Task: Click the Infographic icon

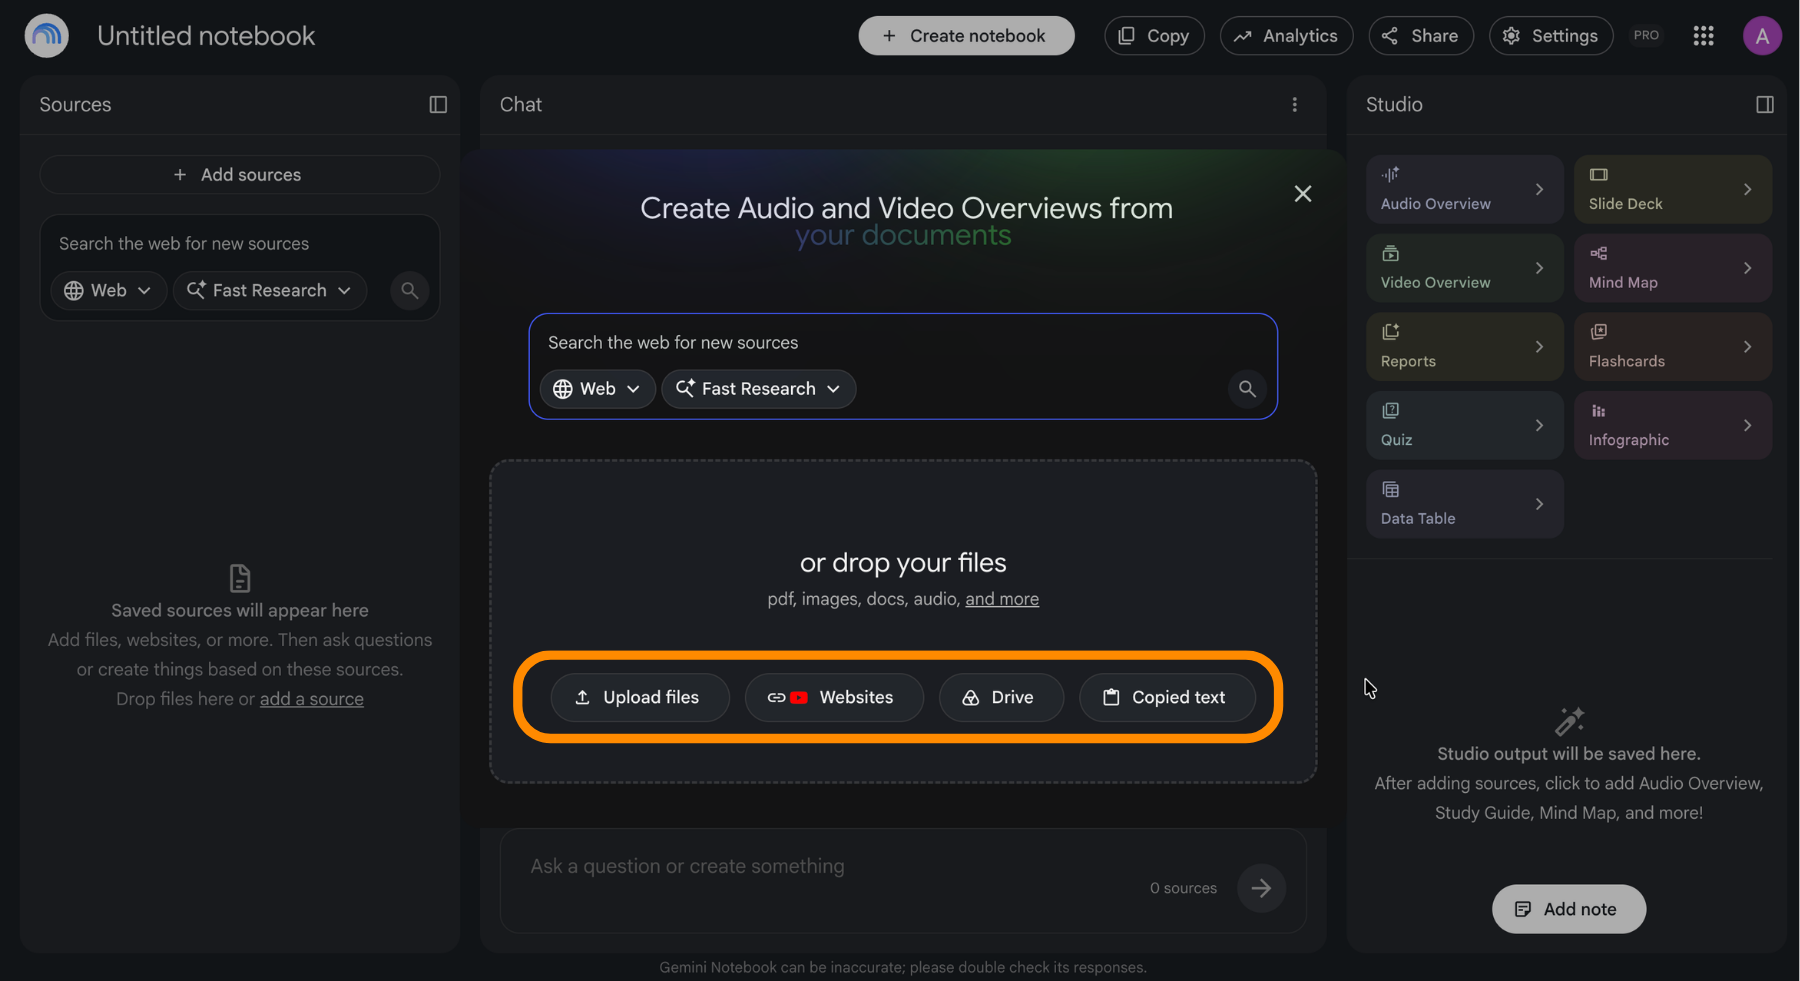Action: click(1598, 411)
